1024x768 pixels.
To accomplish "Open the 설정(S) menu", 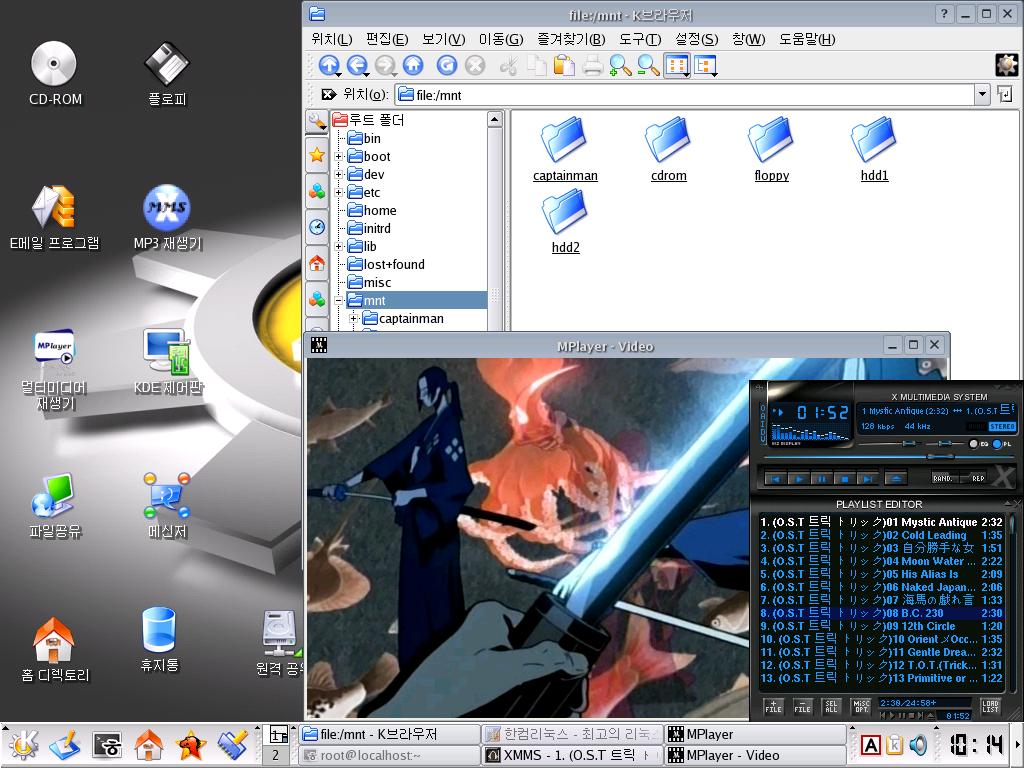I will click(696, 39).
